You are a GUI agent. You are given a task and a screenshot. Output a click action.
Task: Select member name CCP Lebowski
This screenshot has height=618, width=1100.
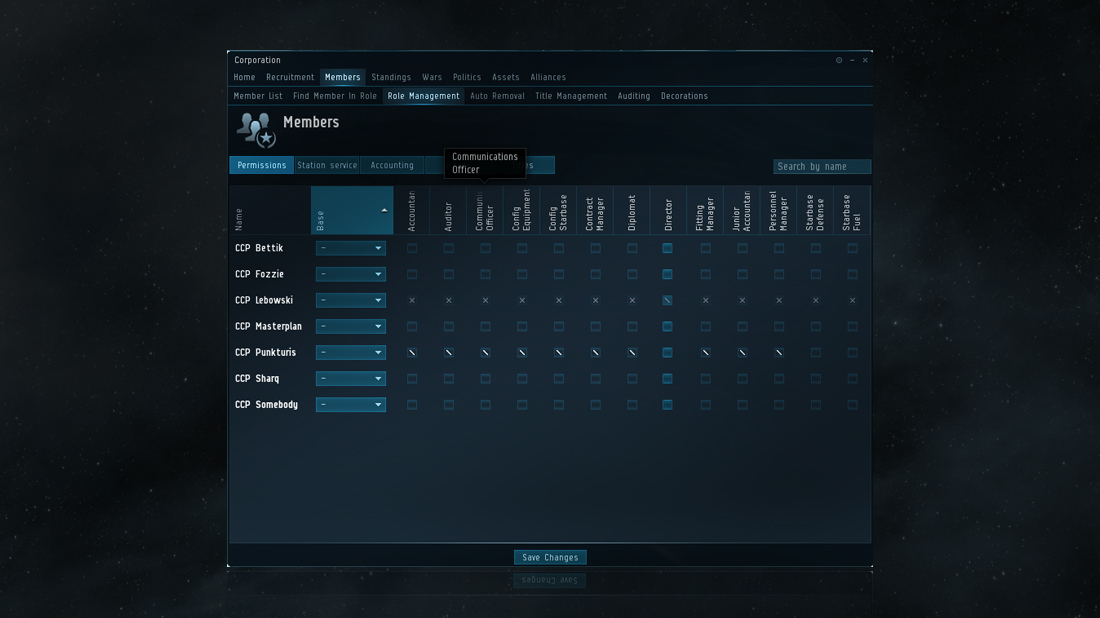[264, 300]
